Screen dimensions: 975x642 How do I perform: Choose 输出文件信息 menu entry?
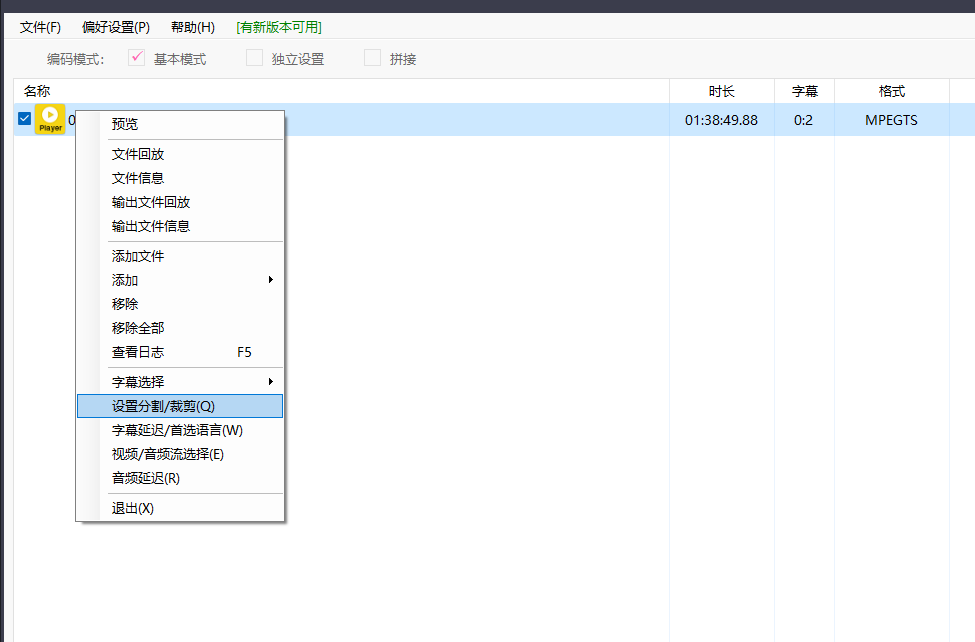(180, 226)
